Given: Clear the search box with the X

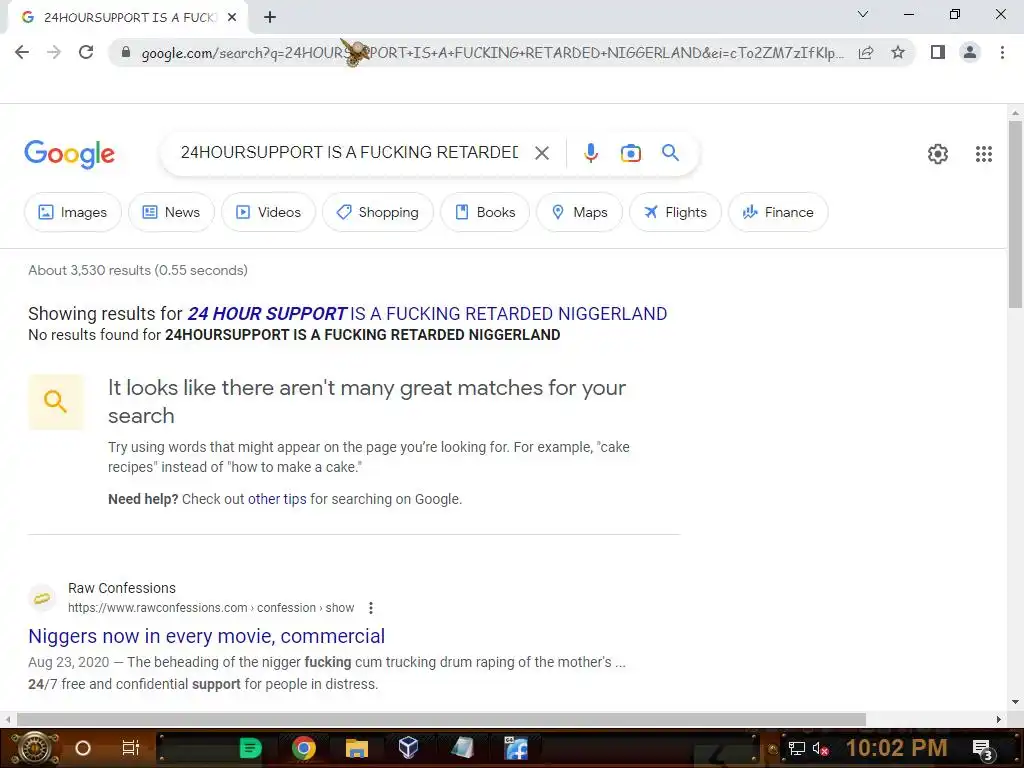Looking at the screenshot, I should pos(541,153).
